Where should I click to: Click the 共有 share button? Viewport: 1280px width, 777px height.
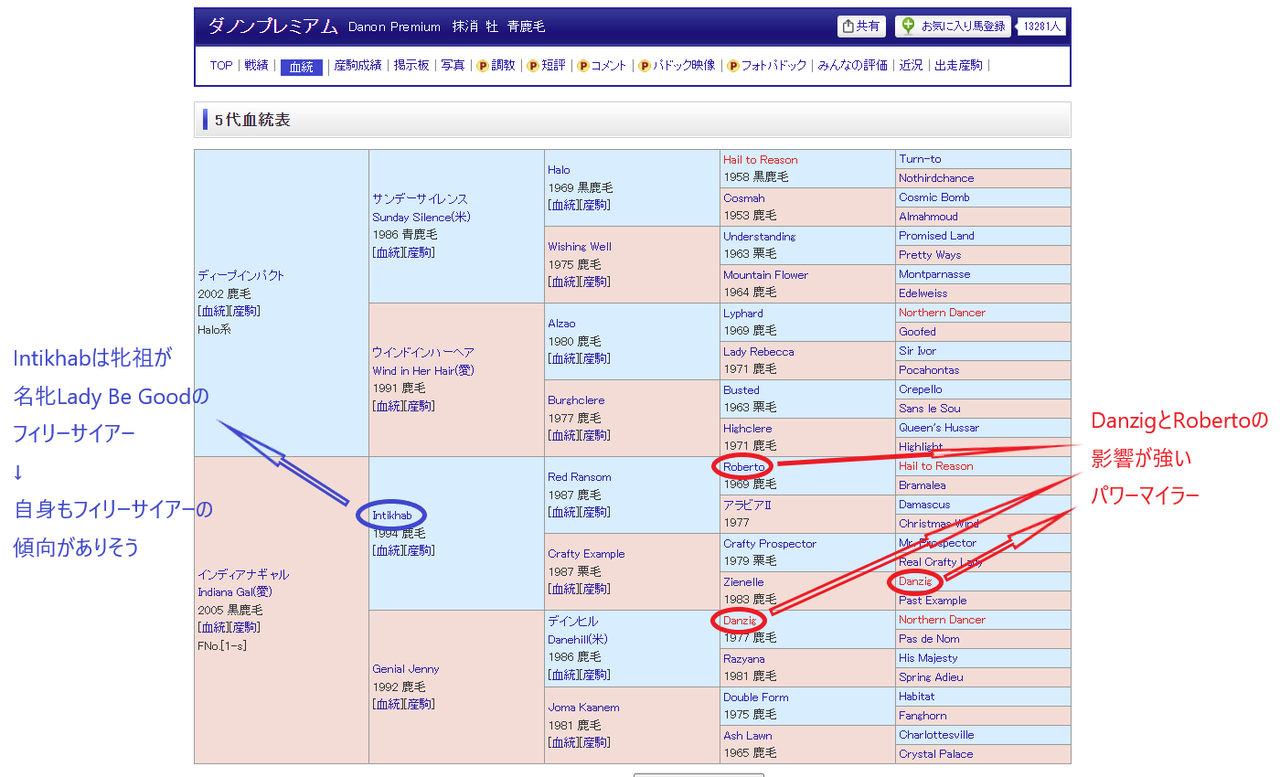click(861, 27)
